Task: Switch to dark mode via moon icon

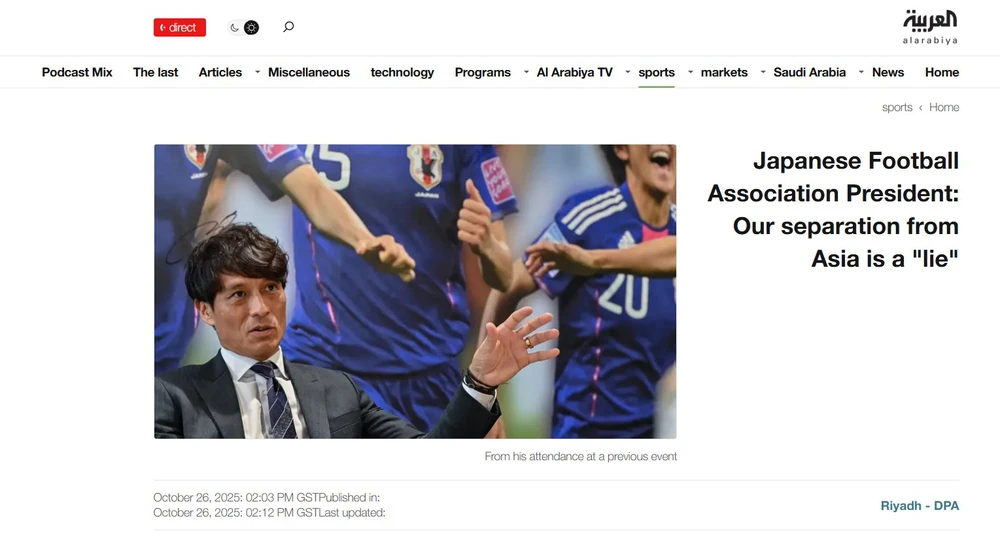Action: 235,27
